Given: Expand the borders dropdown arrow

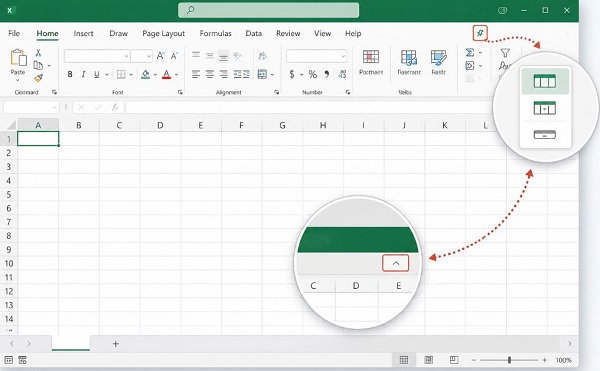Looking at the screenshot, I should point(131,75).
